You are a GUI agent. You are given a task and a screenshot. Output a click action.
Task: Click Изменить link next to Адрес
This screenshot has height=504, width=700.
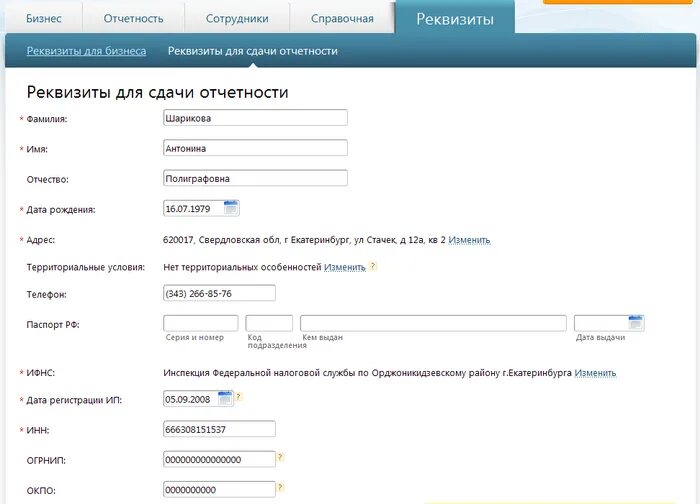click(x=469, y=240)
